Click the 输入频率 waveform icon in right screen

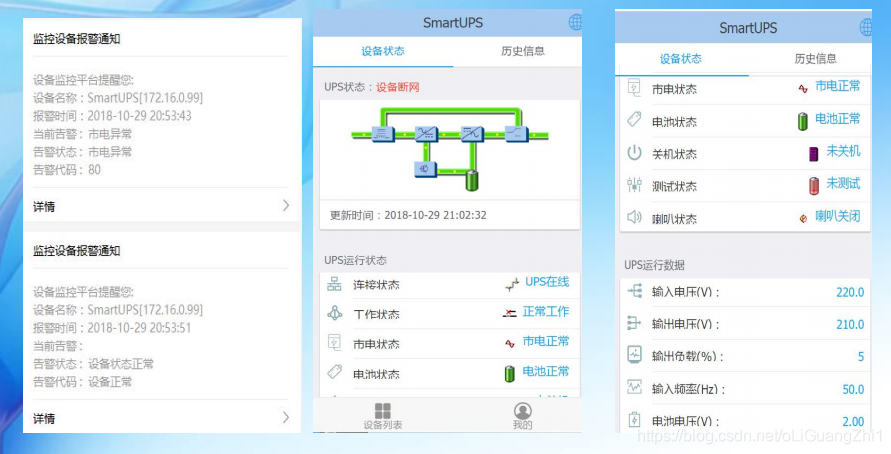point(634,388)
